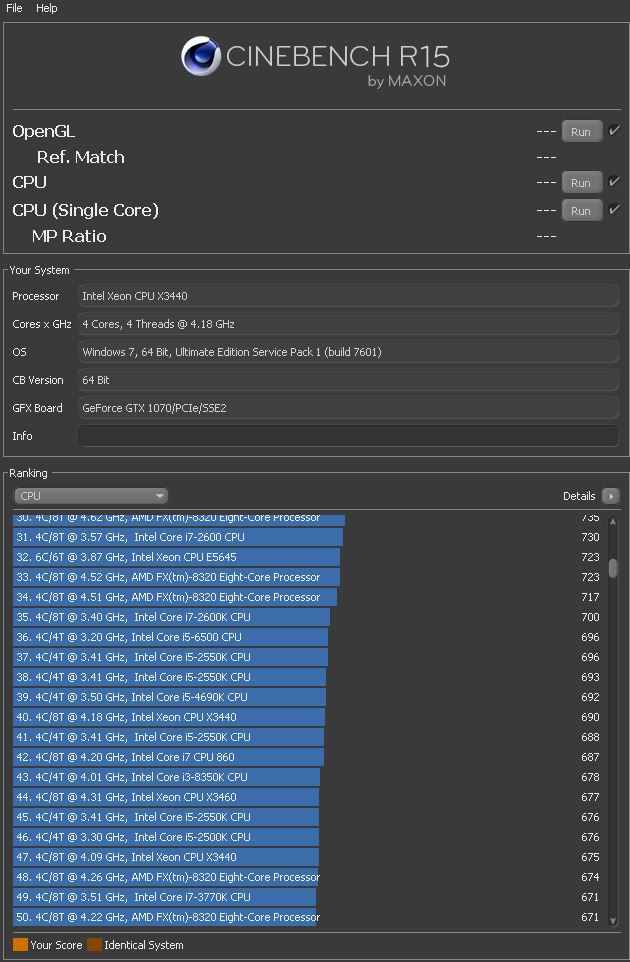This screenshot has height=962, width=630.
Task: Open the CPU ranking dropdown
Action: coord(91,496)
